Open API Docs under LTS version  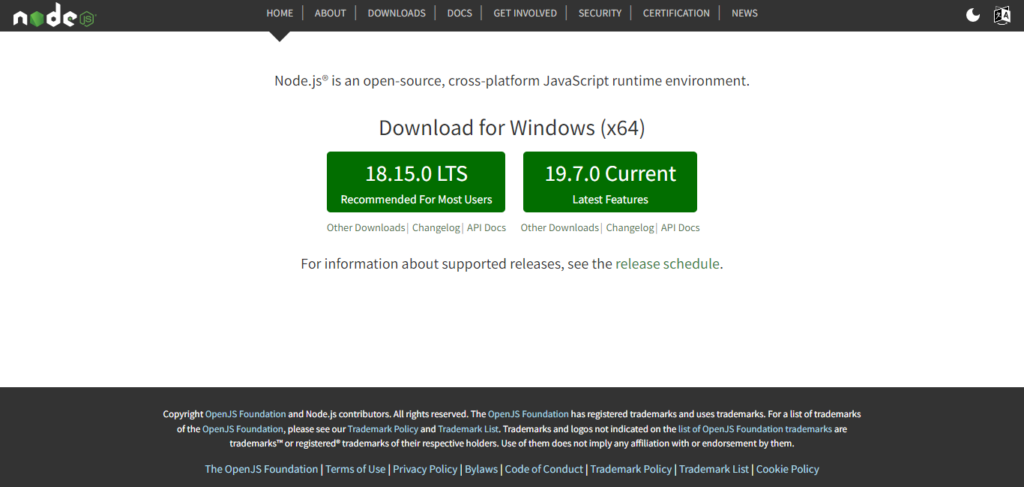[x=486, y=228]
